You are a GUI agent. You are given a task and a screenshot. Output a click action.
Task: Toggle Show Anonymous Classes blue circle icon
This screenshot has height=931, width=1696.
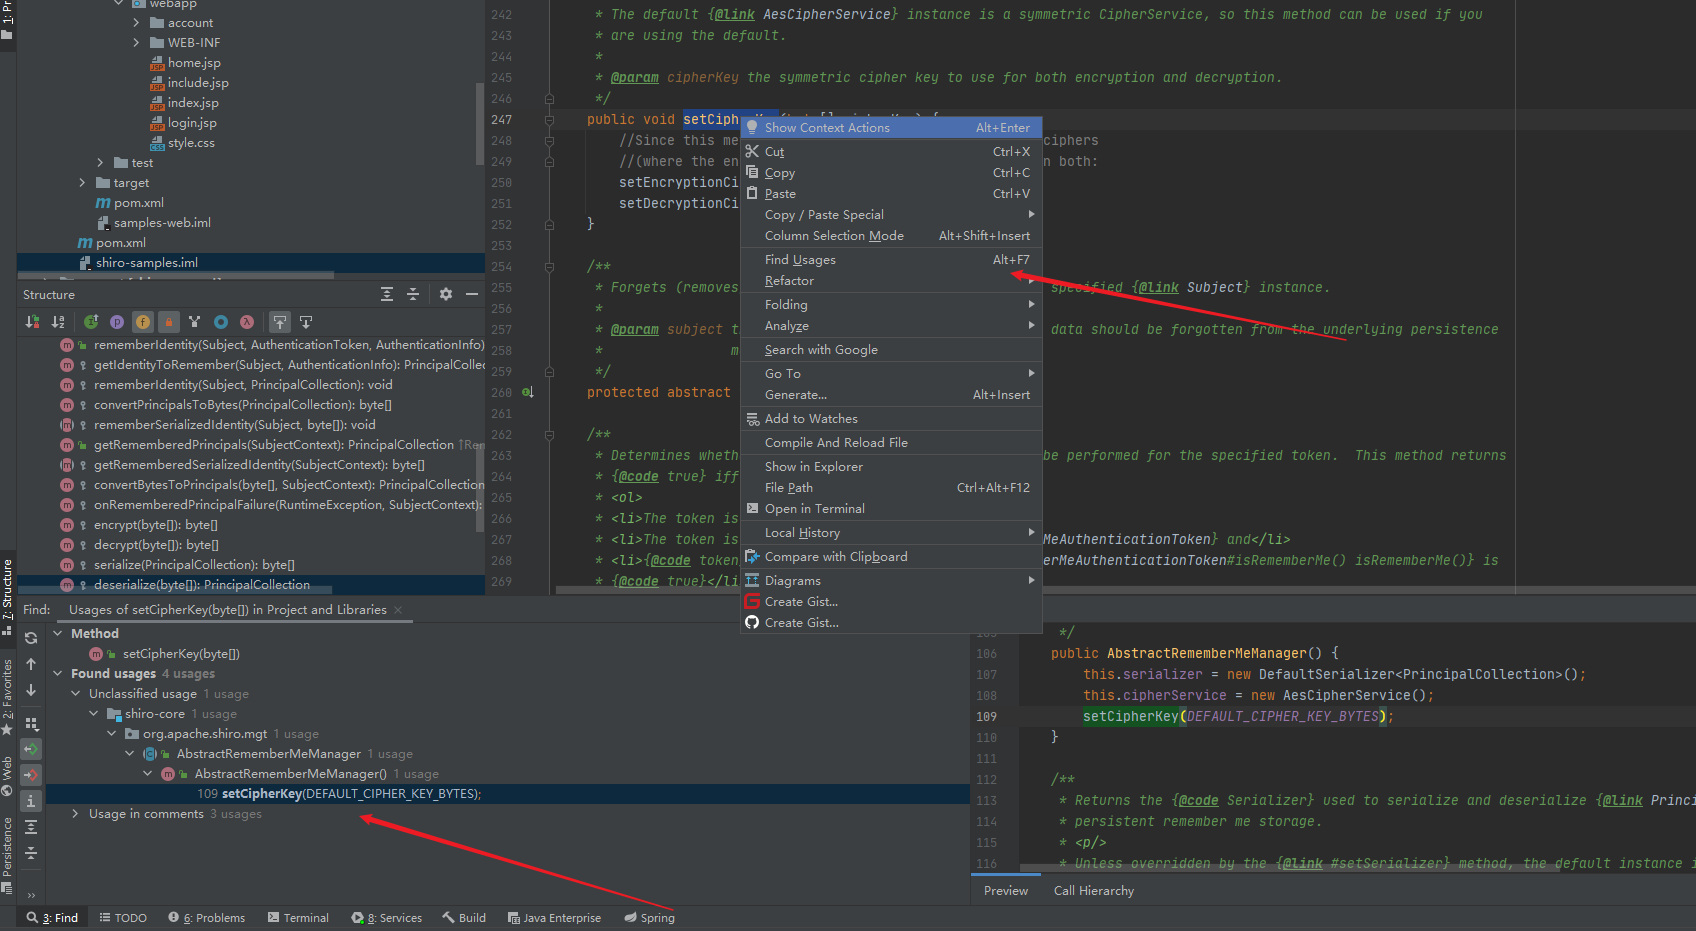click(221, 322)
